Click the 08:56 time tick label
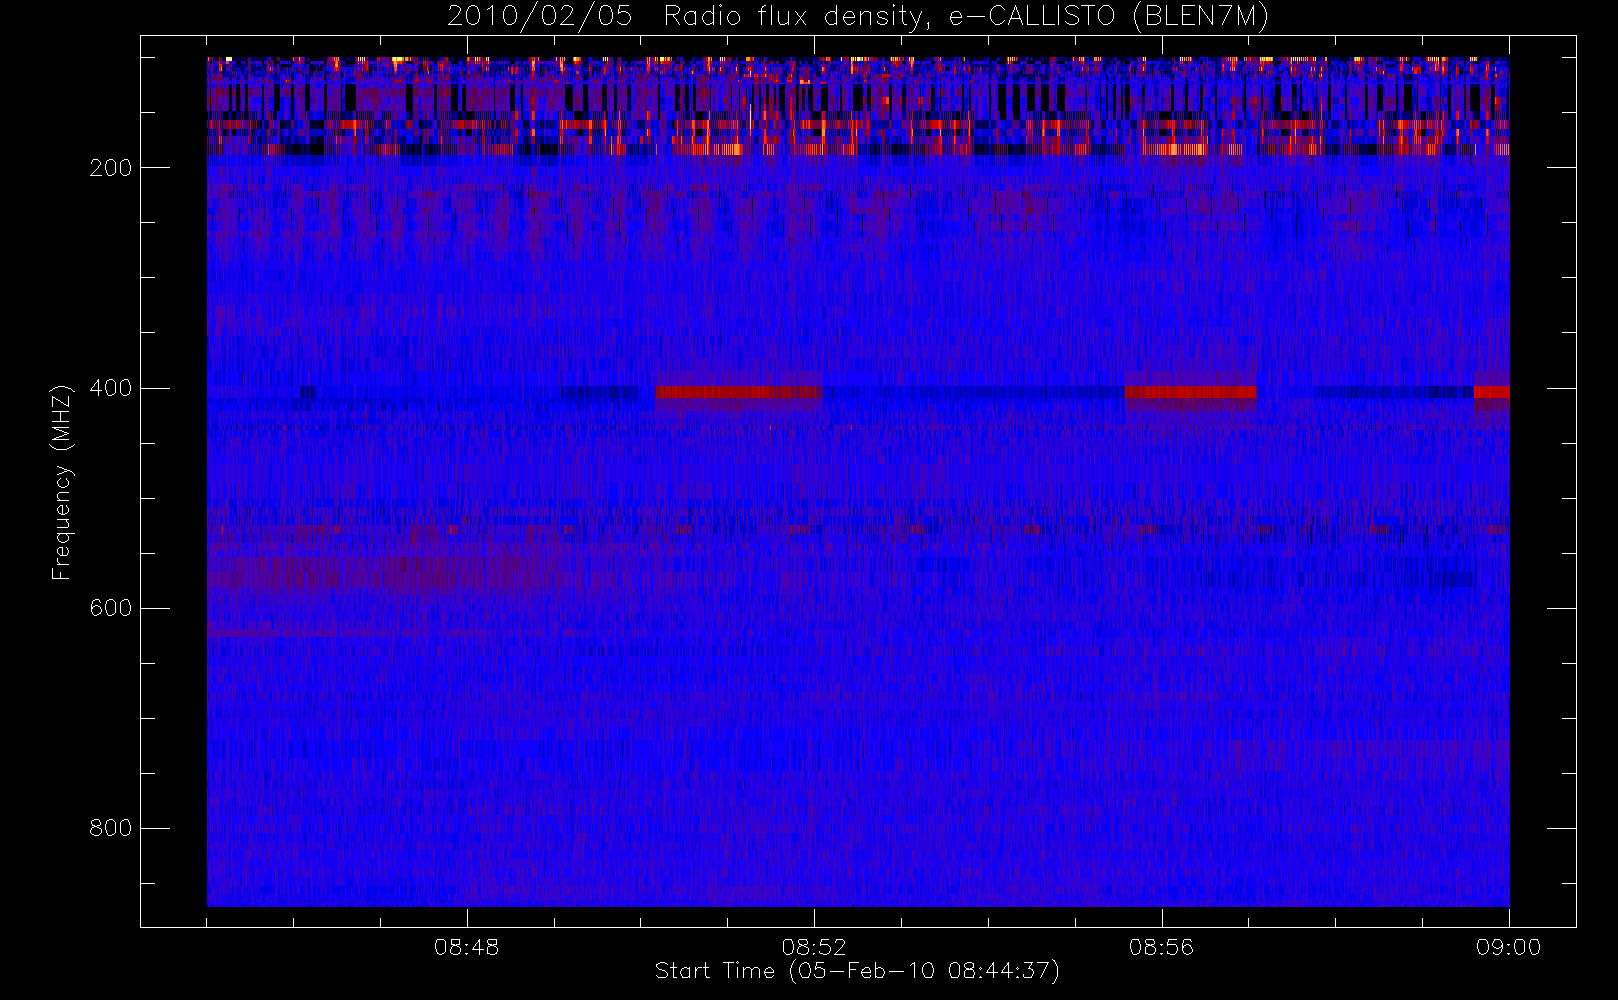The height and width of the screenshot is (1000, 1618). click(1161, 947)
